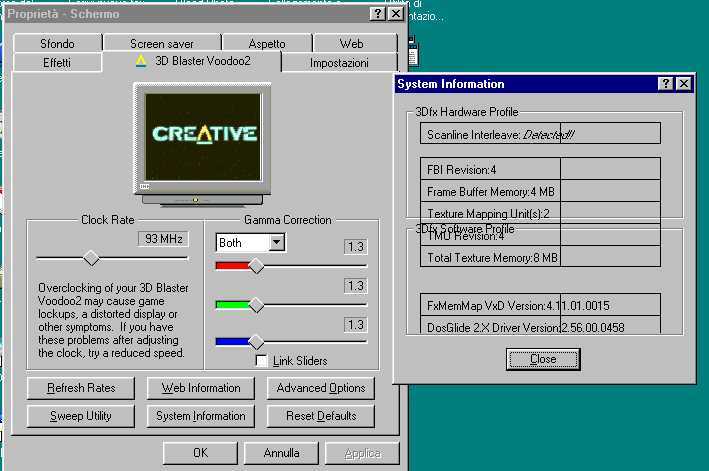This screenshot has height=471, width=709.
Task: Select the 3D Blaster Voodoo2 tab
Action: 192,61
